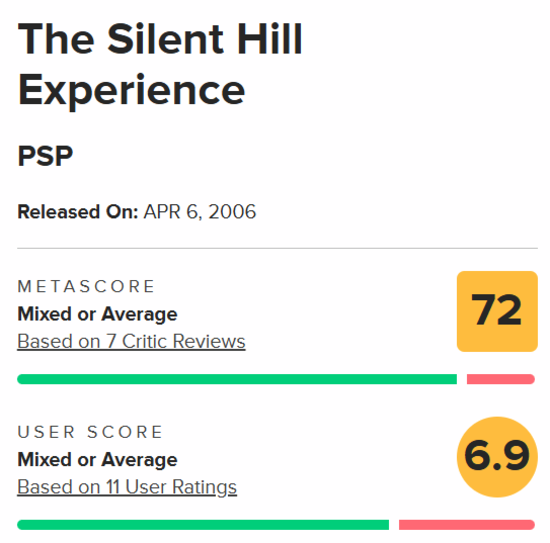Click the horizontal divider below release date
The height and width of the screenshot is (543, 550).
(x=277, y=248)
